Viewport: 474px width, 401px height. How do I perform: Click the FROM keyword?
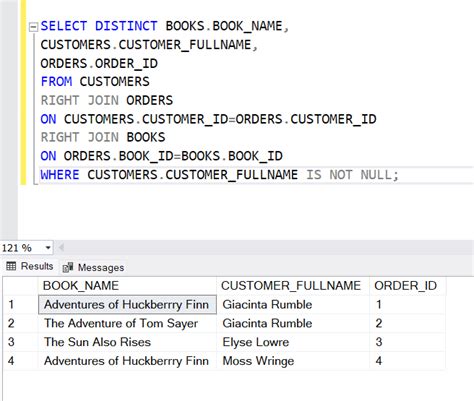coord(56,82)
